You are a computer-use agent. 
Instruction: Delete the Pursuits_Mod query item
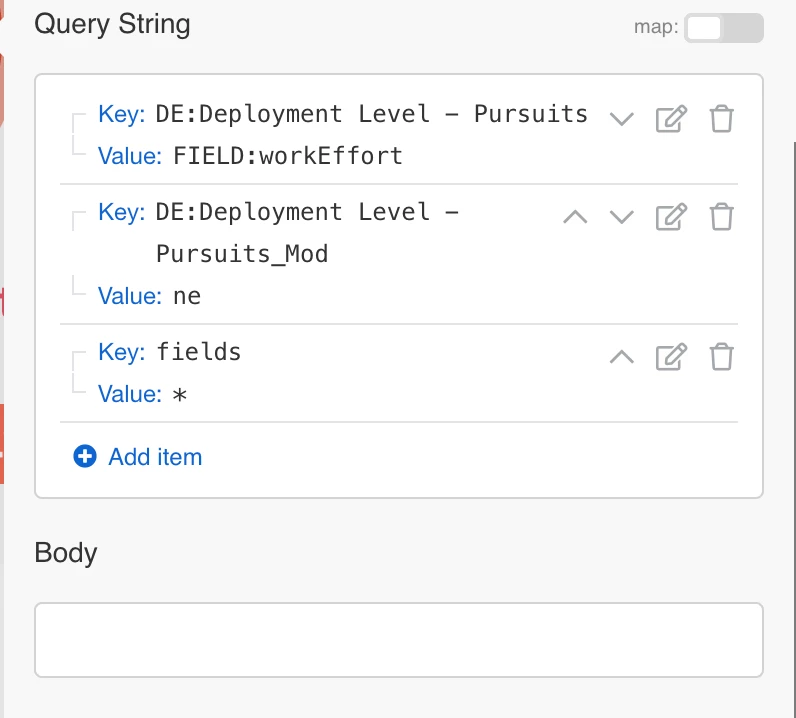[x=721, y=216]
